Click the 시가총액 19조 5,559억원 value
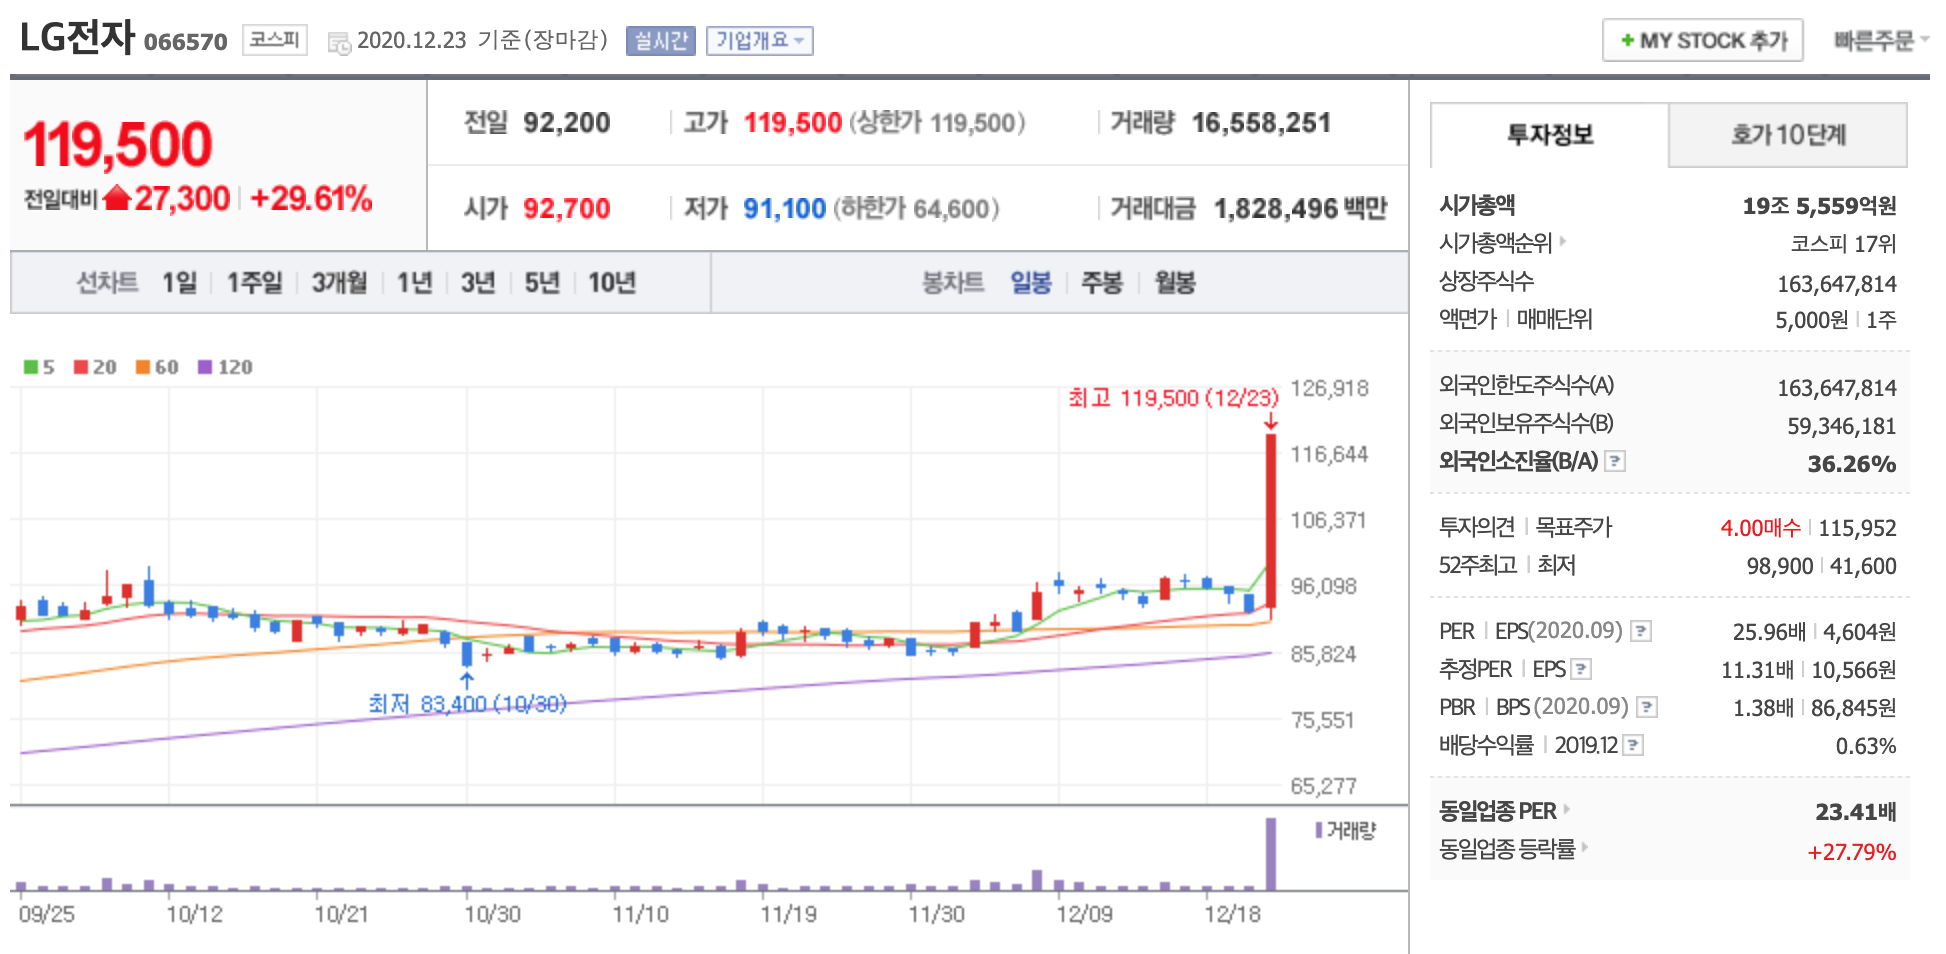1946x954 pixels. coord(1819,206)
